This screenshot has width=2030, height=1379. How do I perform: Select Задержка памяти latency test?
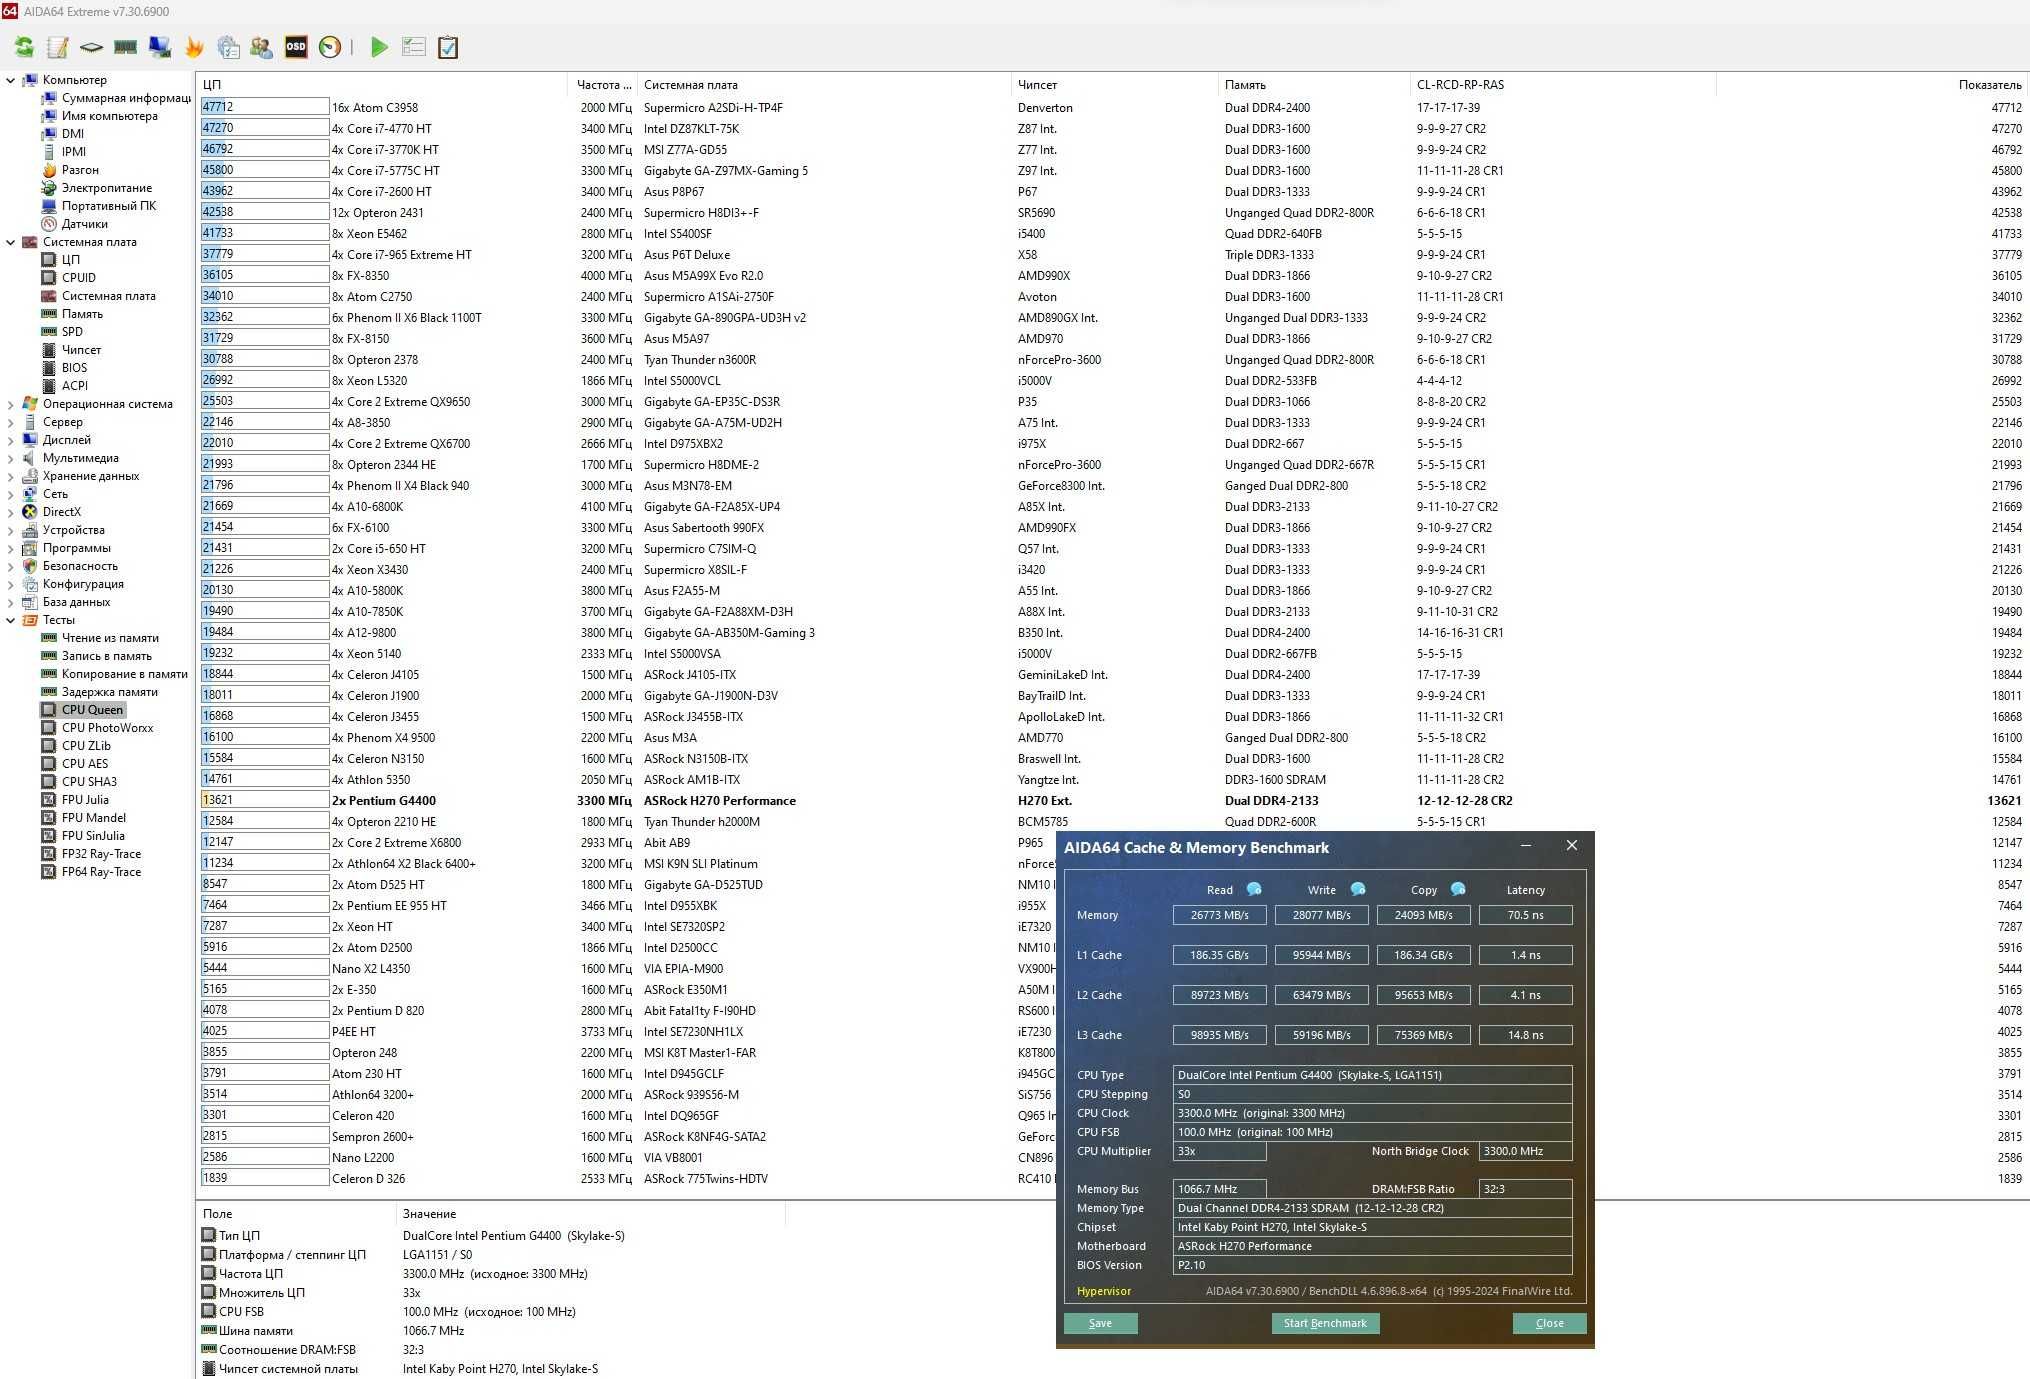pos(109,692)
